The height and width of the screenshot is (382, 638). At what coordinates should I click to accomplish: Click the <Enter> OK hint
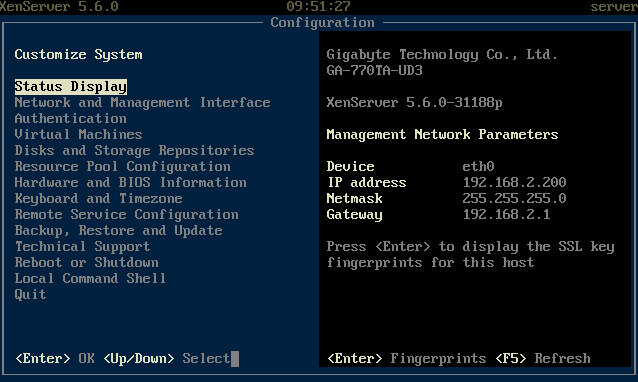coord(55,358)
